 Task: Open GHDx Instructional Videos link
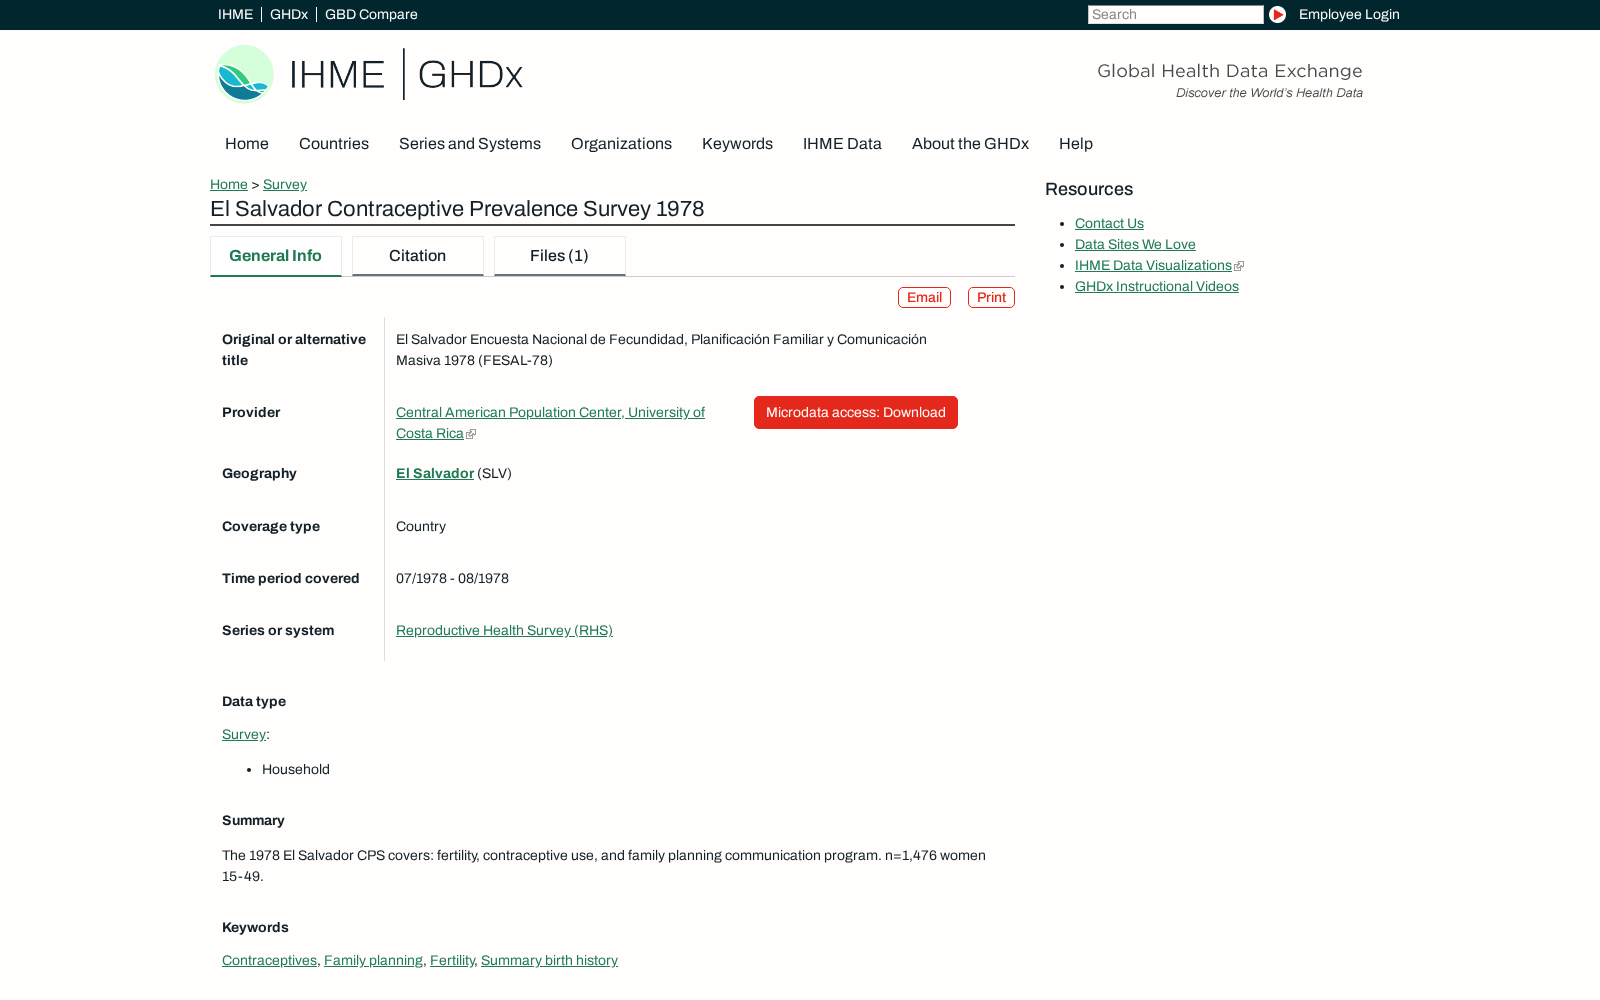click(x=1157, y=287)
